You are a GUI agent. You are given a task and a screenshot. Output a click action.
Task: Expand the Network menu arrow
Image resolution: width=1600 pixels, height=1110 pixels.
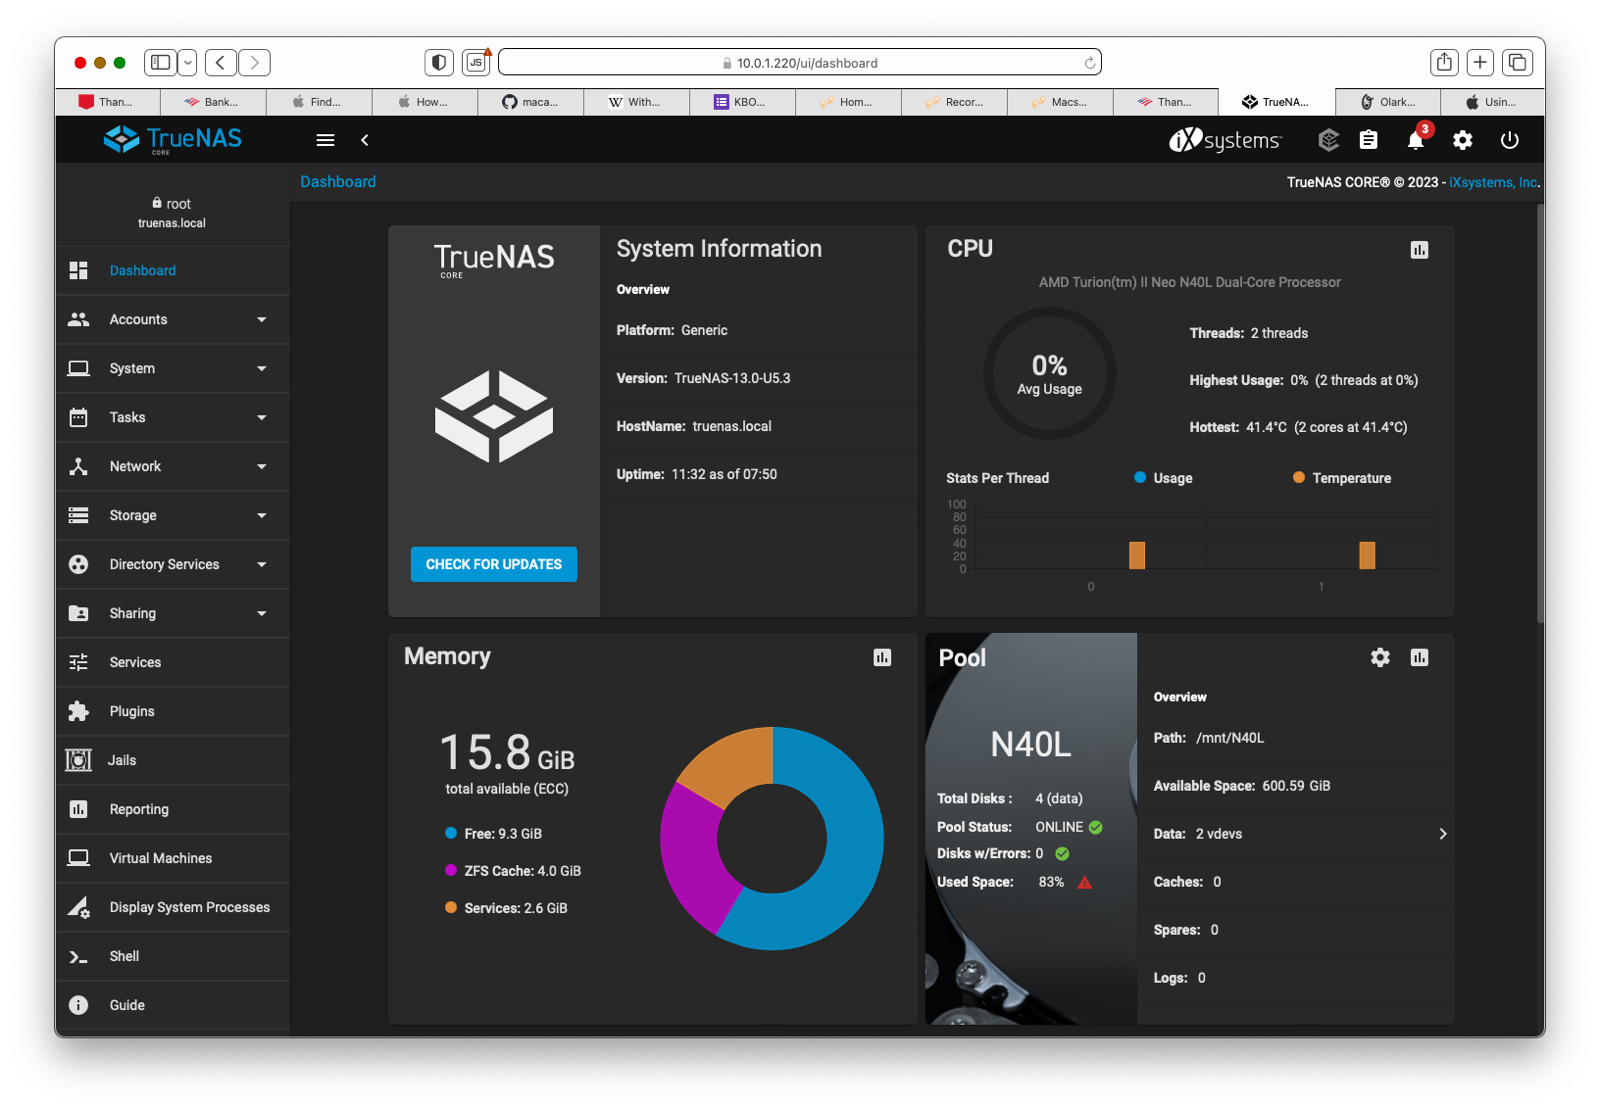[x=262, y=467]
